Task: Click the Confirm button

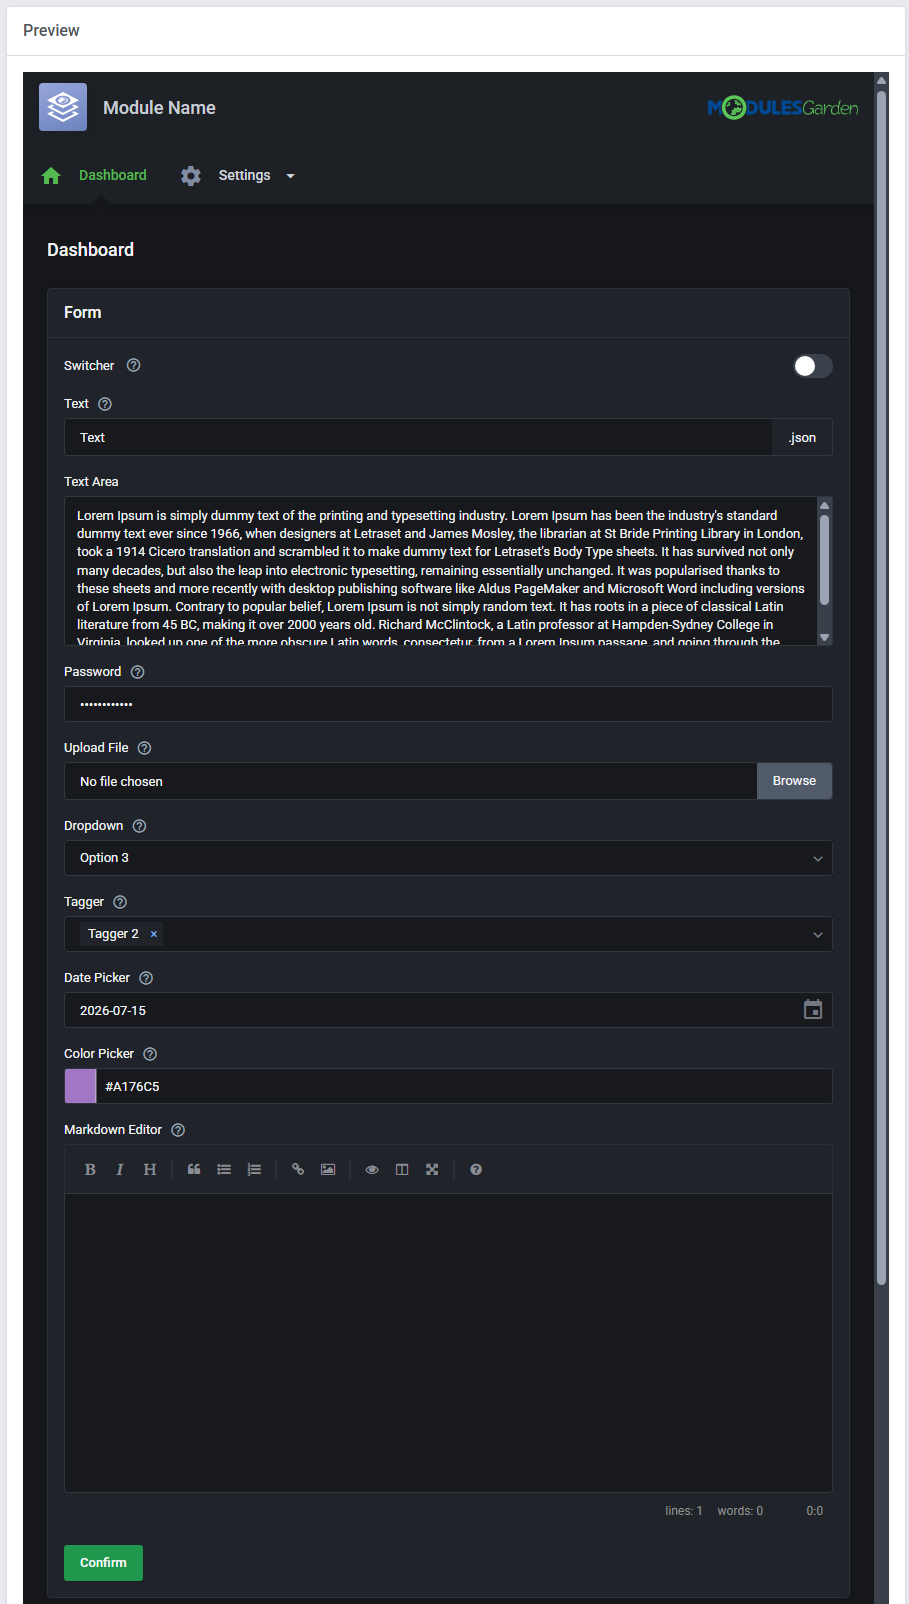Action: point(103,1563)
